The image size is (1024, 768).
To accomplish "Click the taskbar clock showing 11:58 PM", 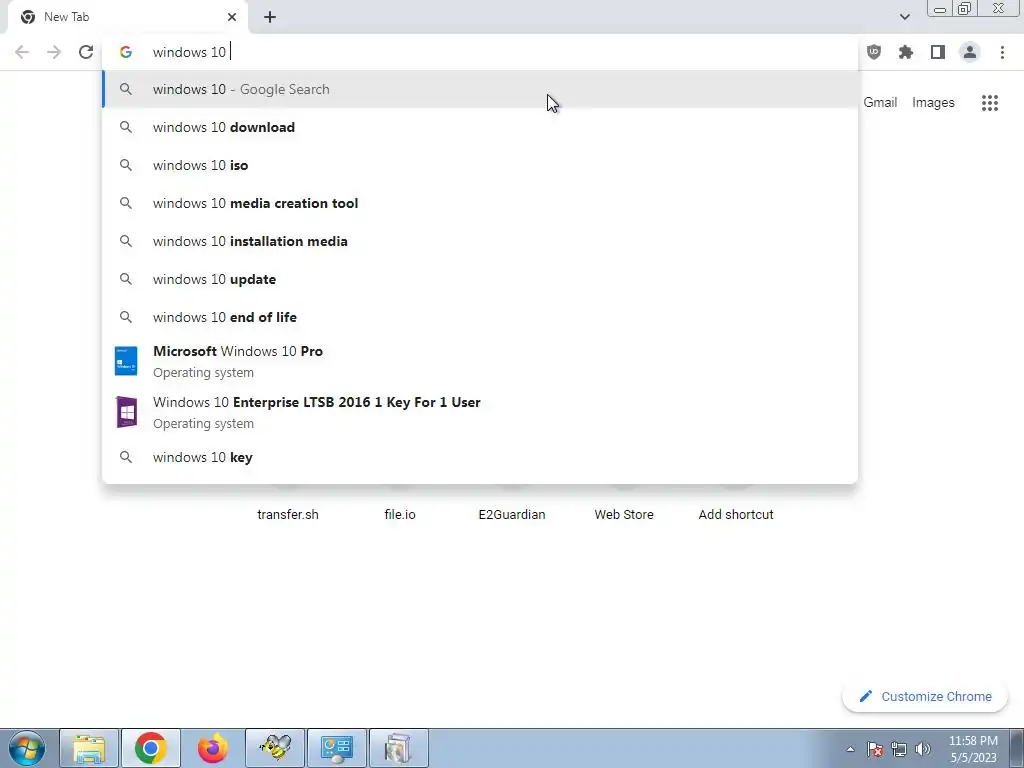I will (973, 749).
